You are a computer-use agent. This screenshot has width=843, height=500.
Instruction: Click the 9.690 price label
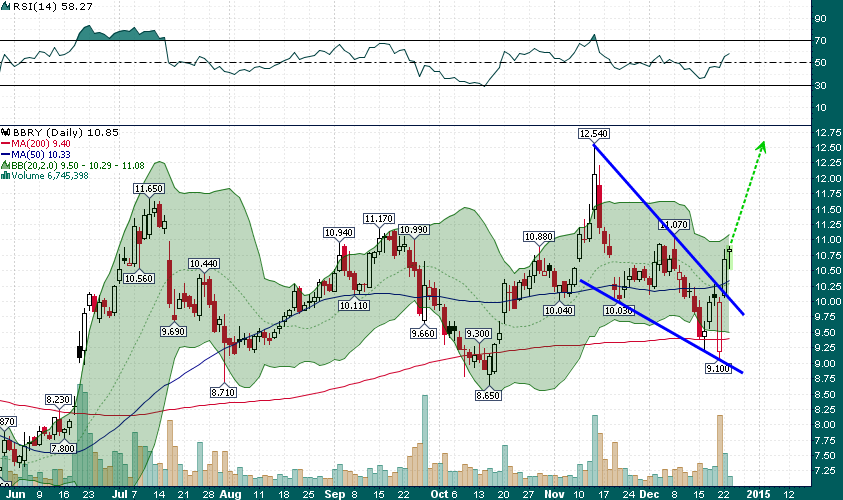point(173,331)
